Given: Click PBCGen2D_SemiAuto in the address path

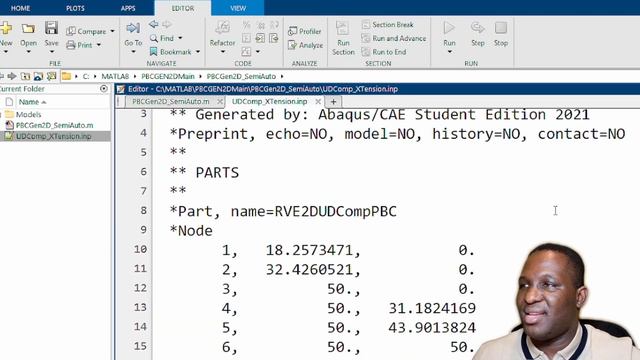Looking at the screenshot, I should point(241,76).
